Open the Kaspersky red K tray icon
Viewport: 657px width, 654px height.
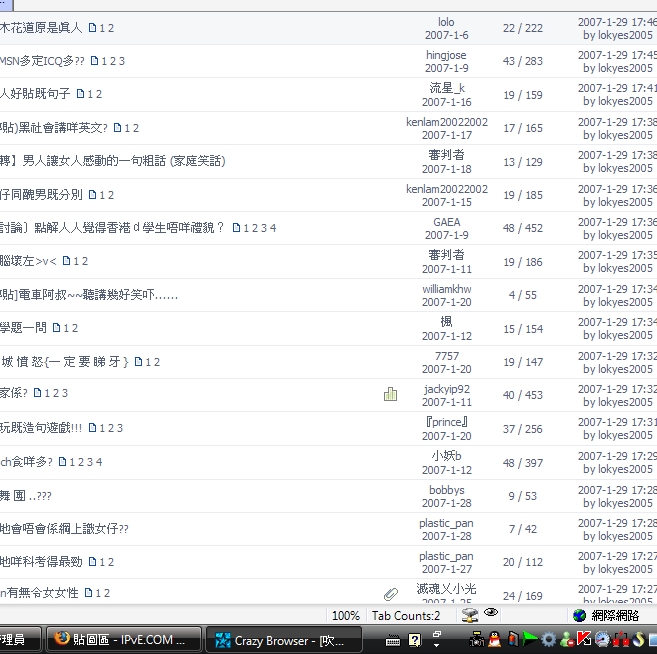tap(584, 639)
